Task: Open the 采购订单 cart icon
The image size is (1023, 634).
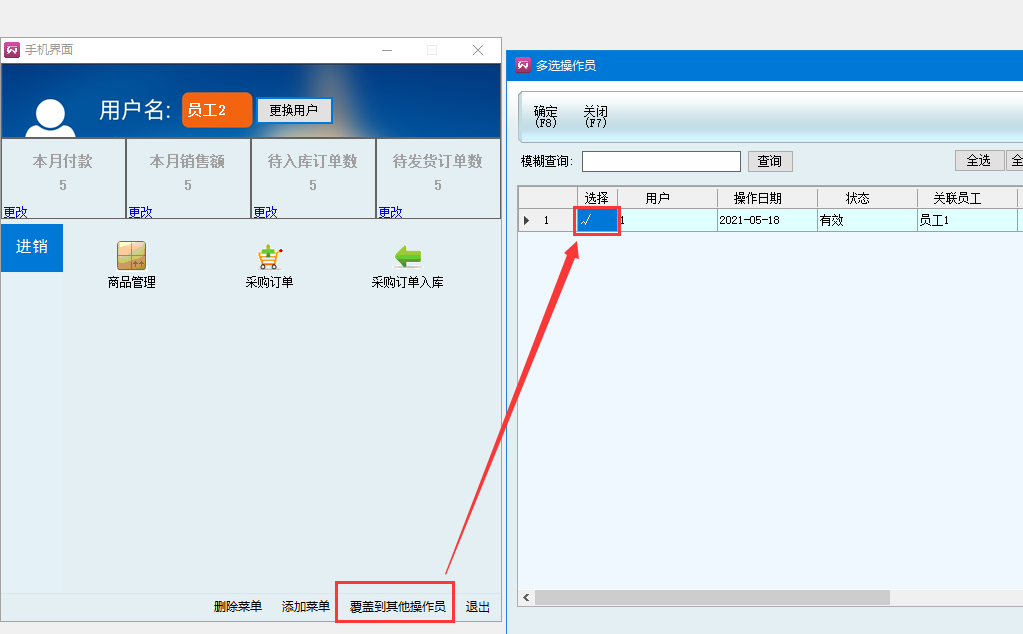Action: tap(269, 257)
